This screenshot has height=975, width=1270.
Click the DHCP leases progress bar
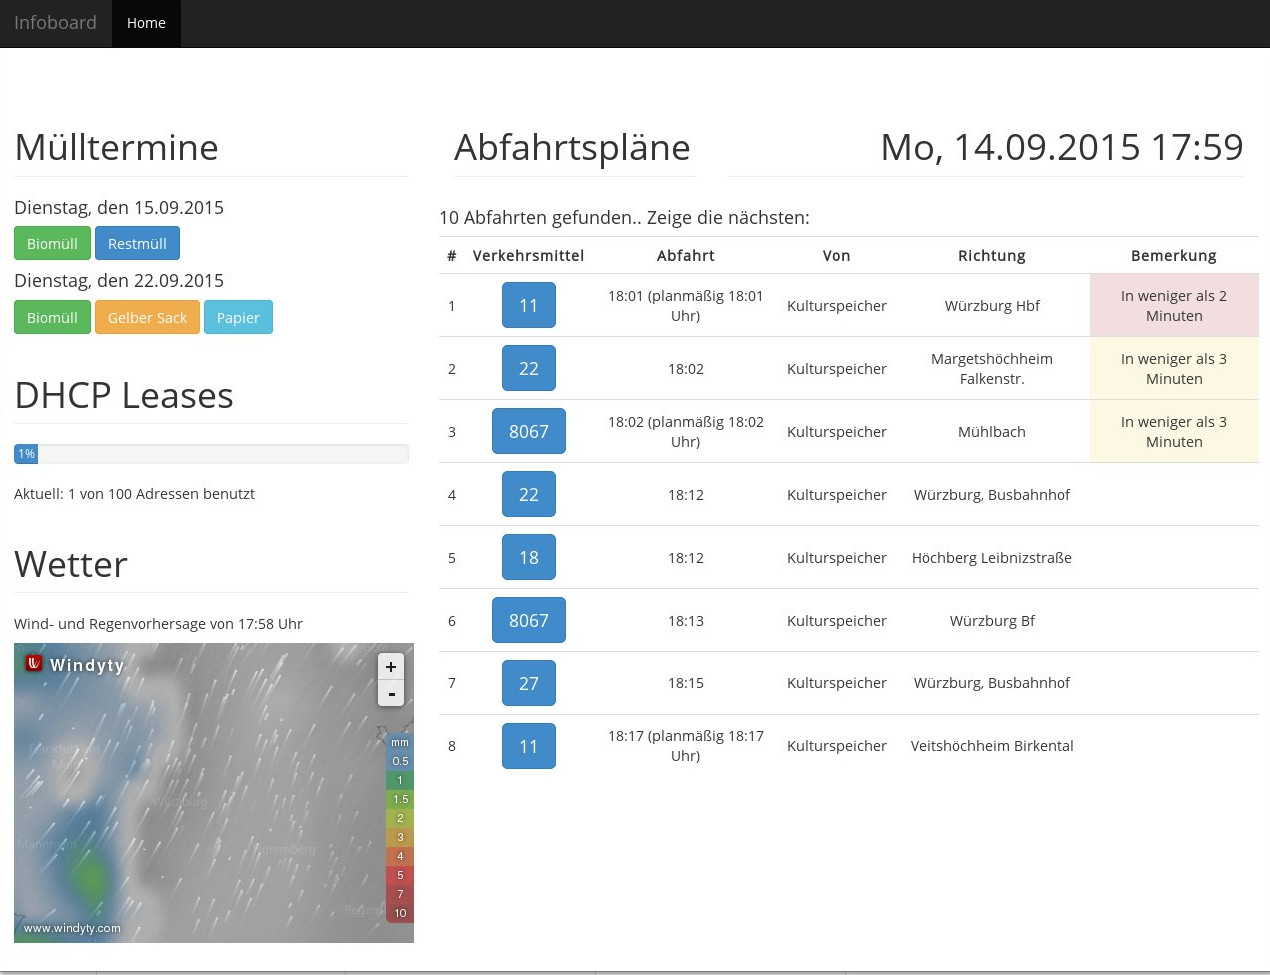211,454
